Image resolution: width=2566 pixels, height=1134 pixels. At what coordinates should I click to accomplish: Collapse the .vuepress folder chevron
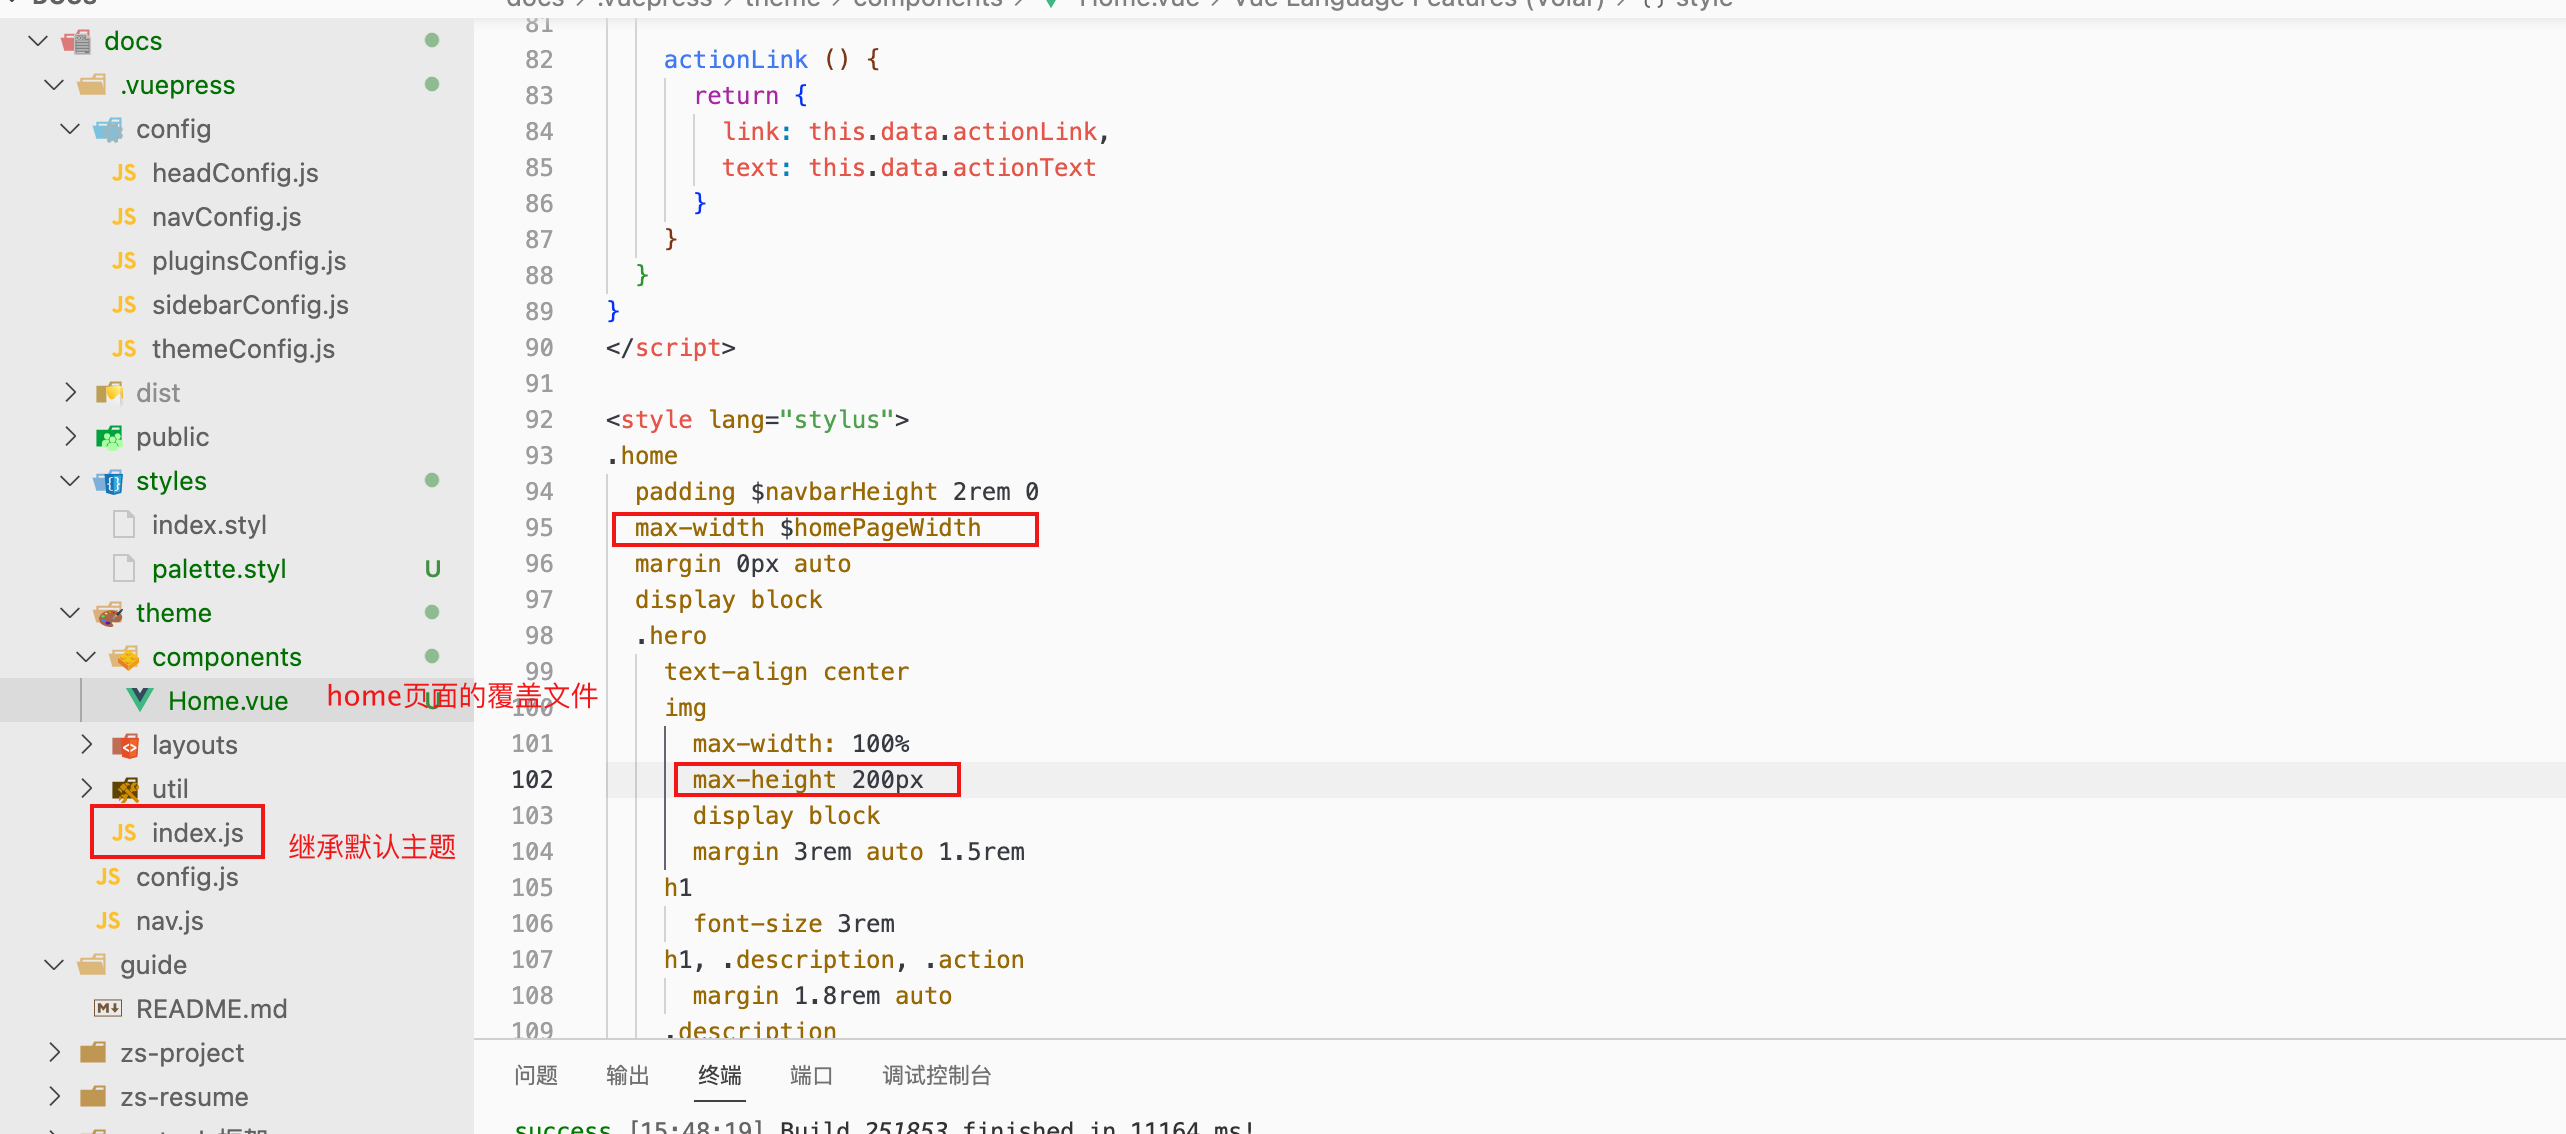click(x=54, y=85)
